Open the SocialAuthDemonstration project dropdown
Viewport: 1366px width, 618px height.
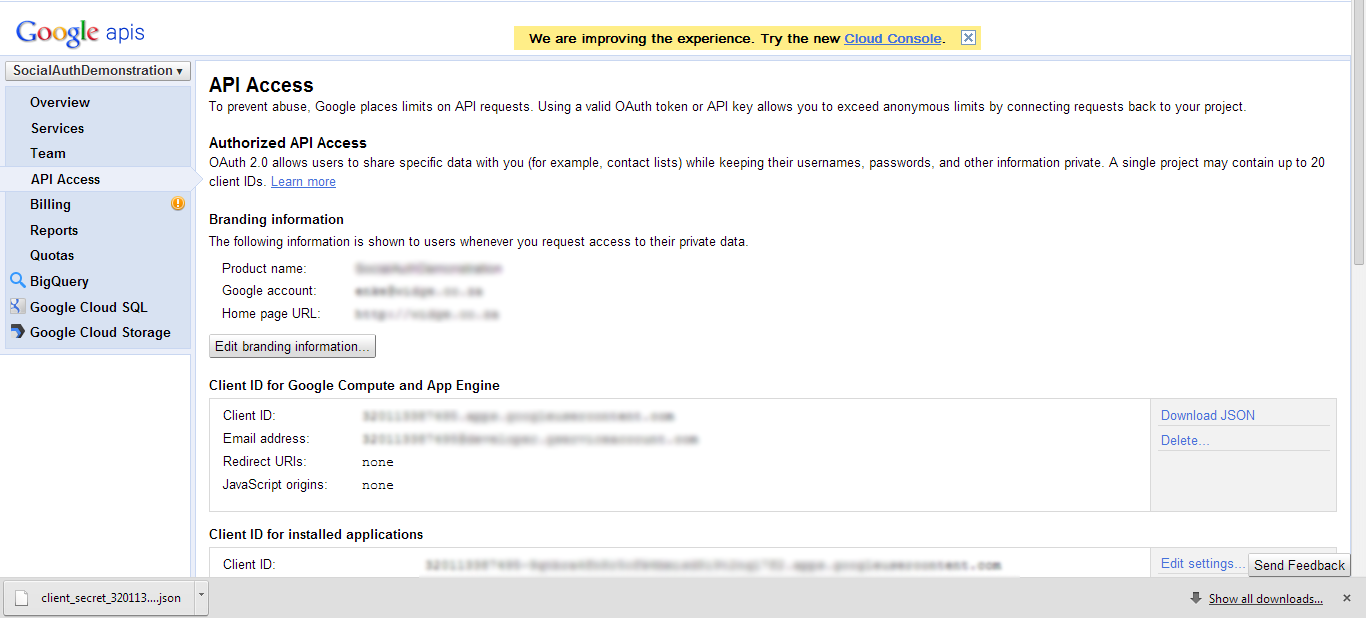pyautogui.click(x=98, y=71)
